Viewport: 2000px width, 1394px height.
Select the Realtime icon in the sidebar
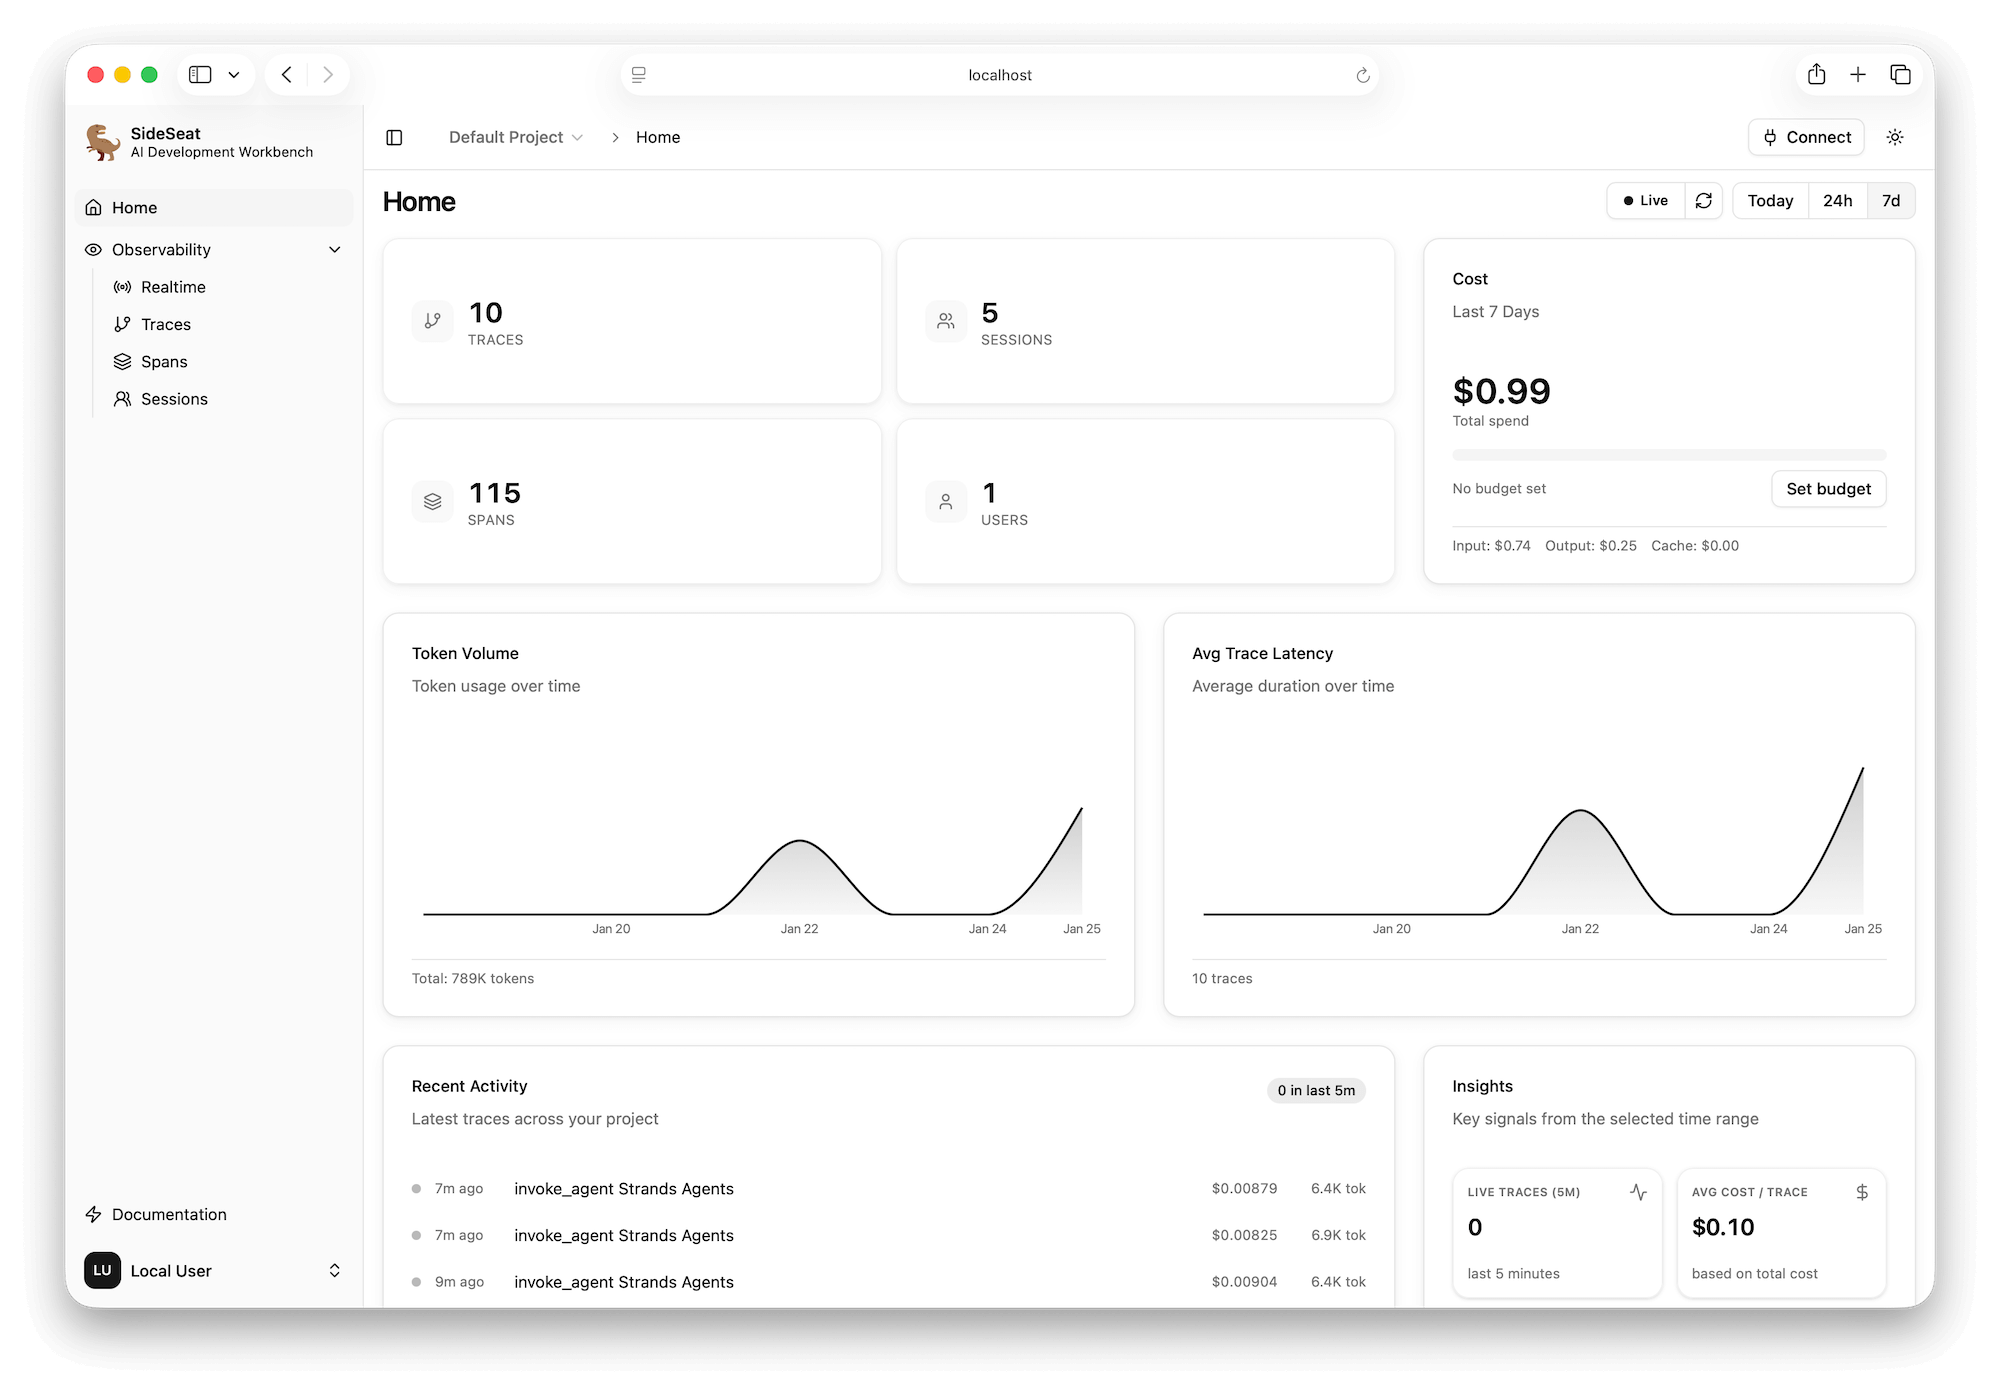pyautogui.click(x=122, y=287)
